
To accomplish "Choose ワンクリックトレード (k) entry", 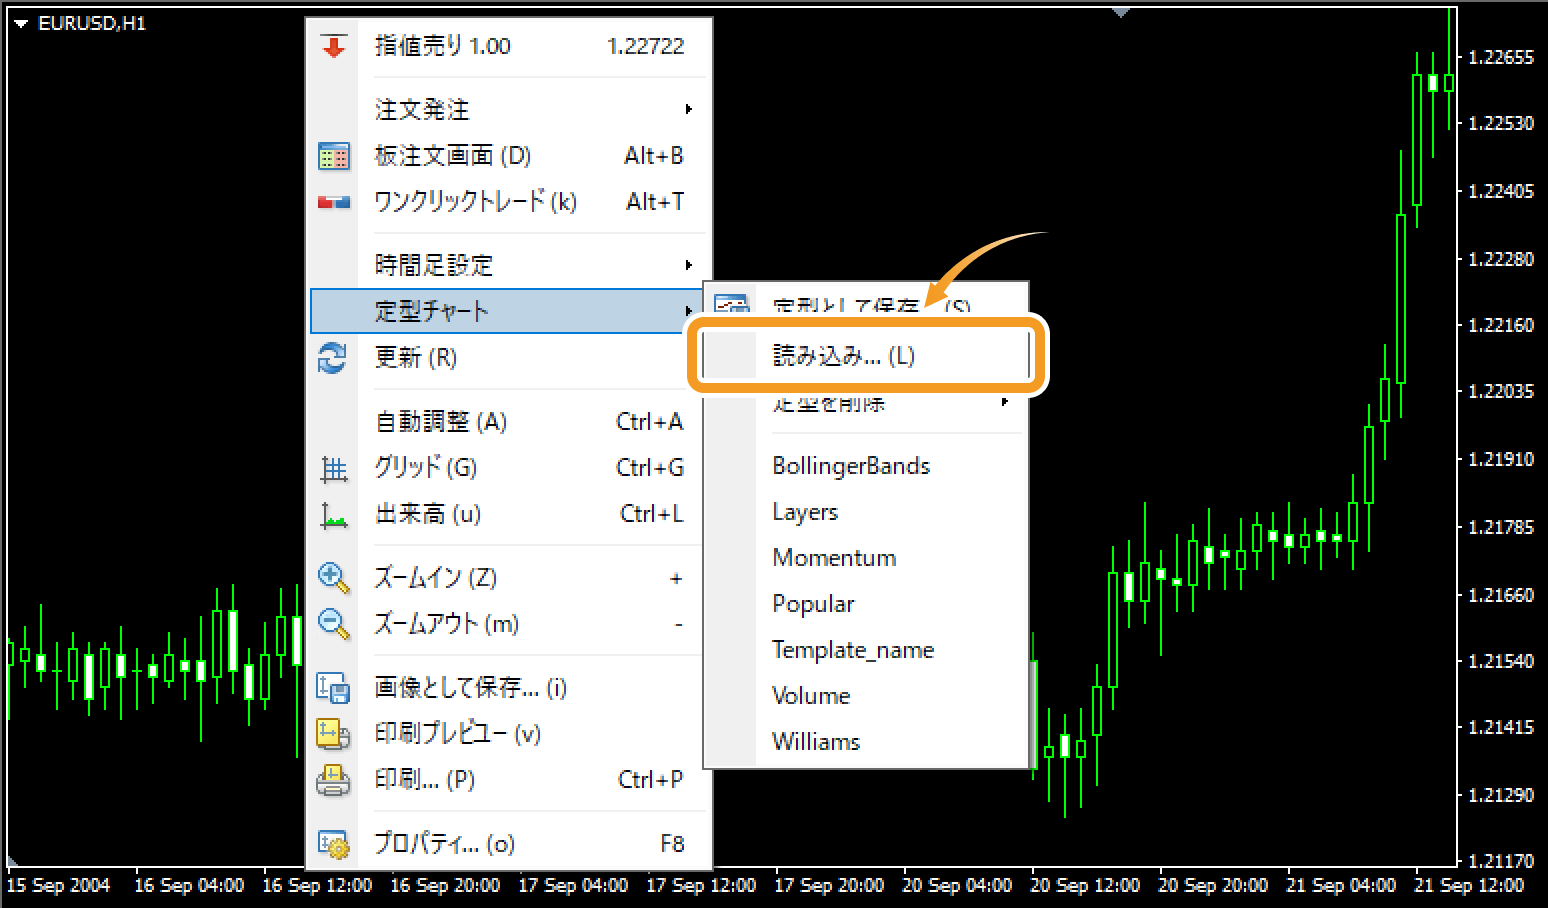I will tap(510, 202).
